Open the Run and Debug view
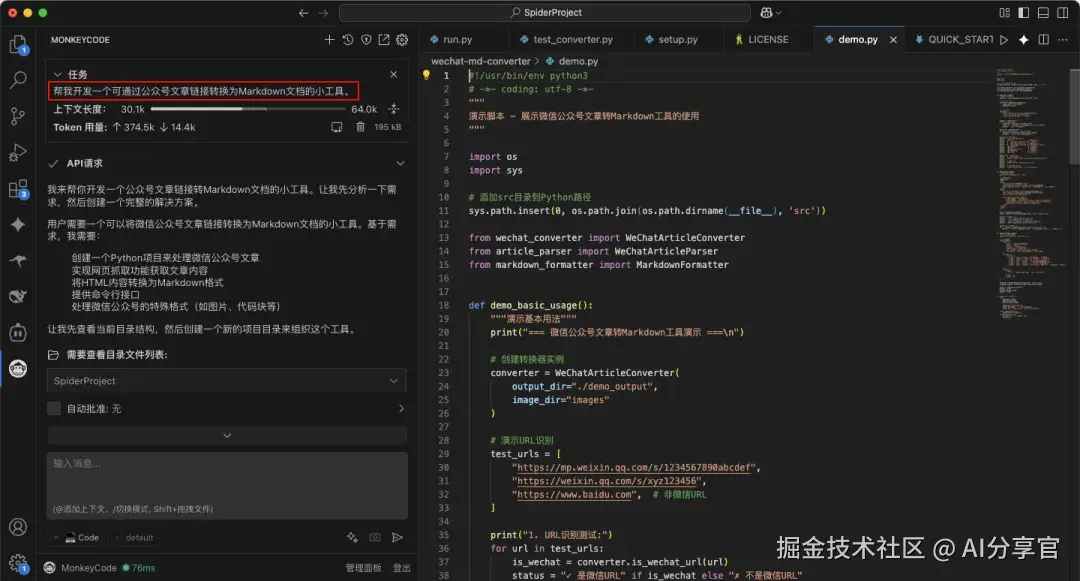This screenshot has width=1080, height=581. (x=18, y=152)
